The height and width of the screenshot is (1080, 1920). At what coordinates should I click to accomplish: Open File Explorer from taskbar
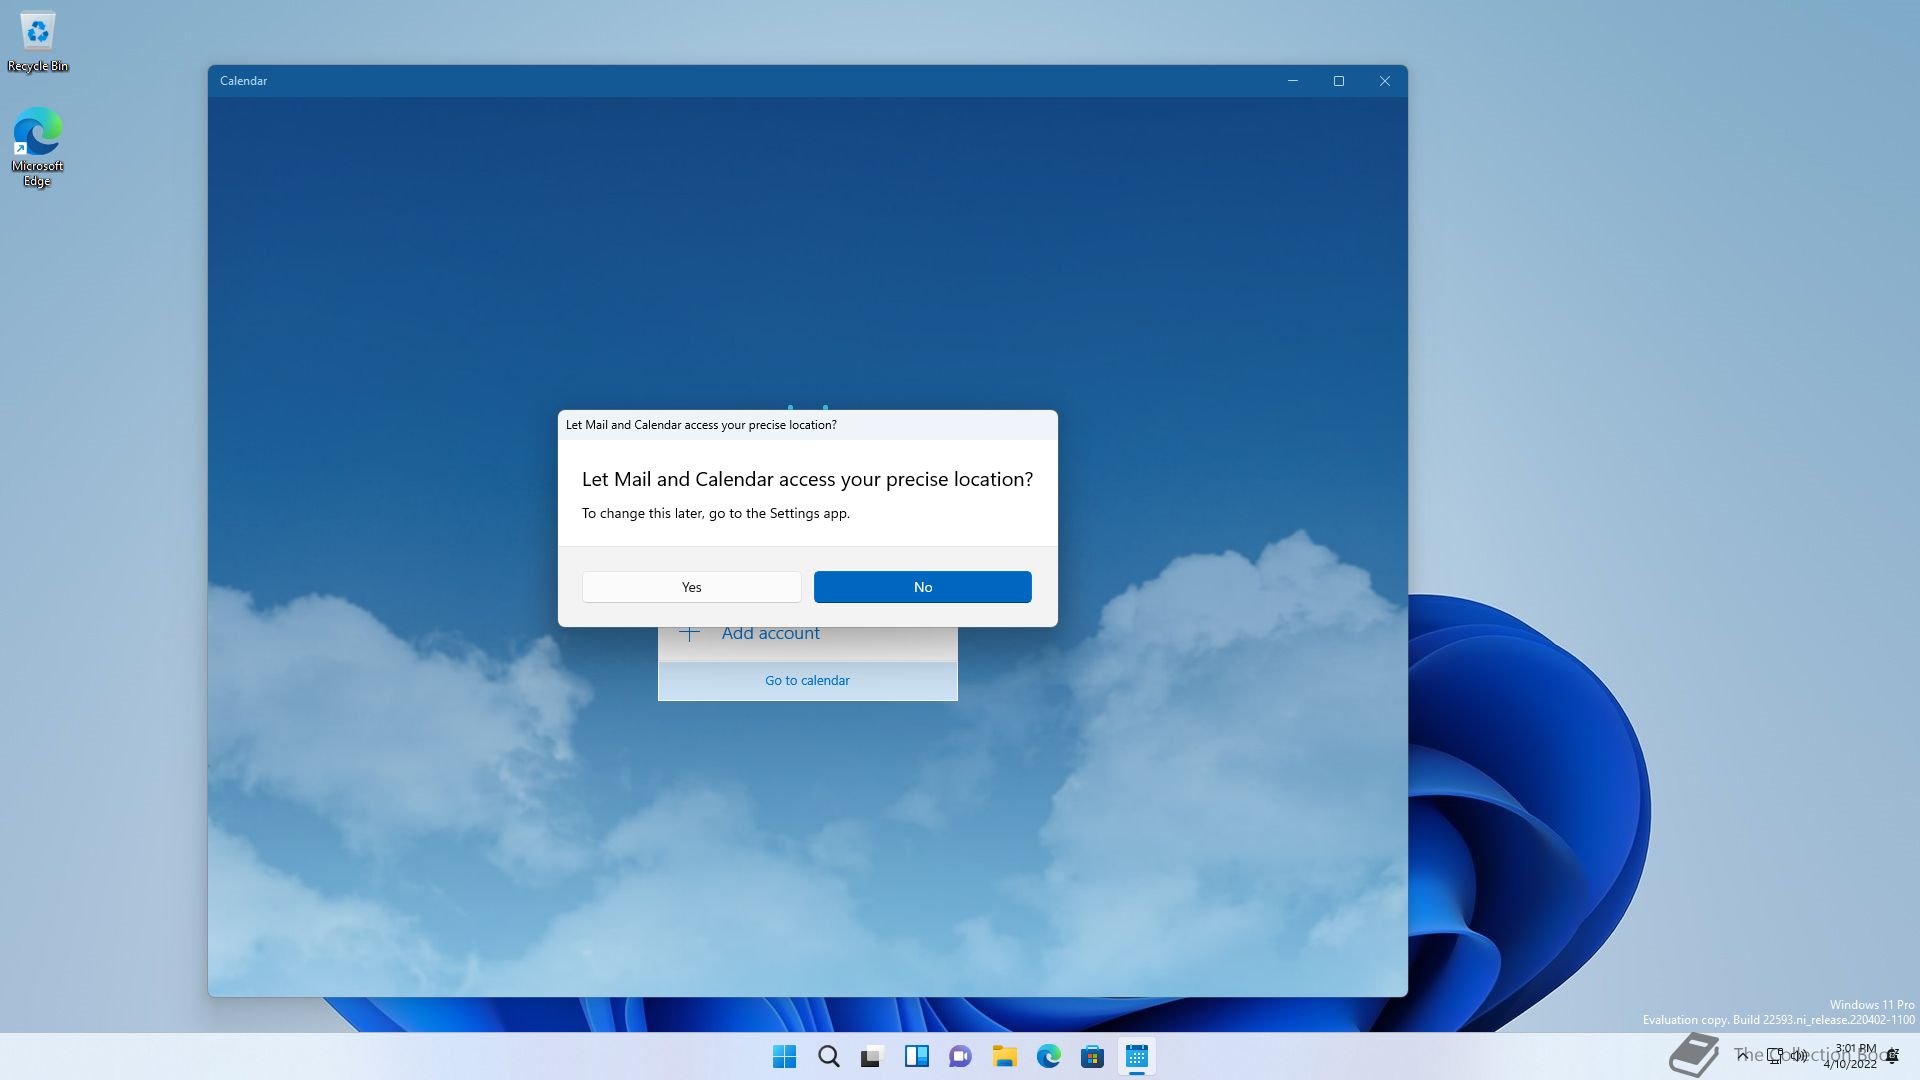[x=1004, y=1056]
